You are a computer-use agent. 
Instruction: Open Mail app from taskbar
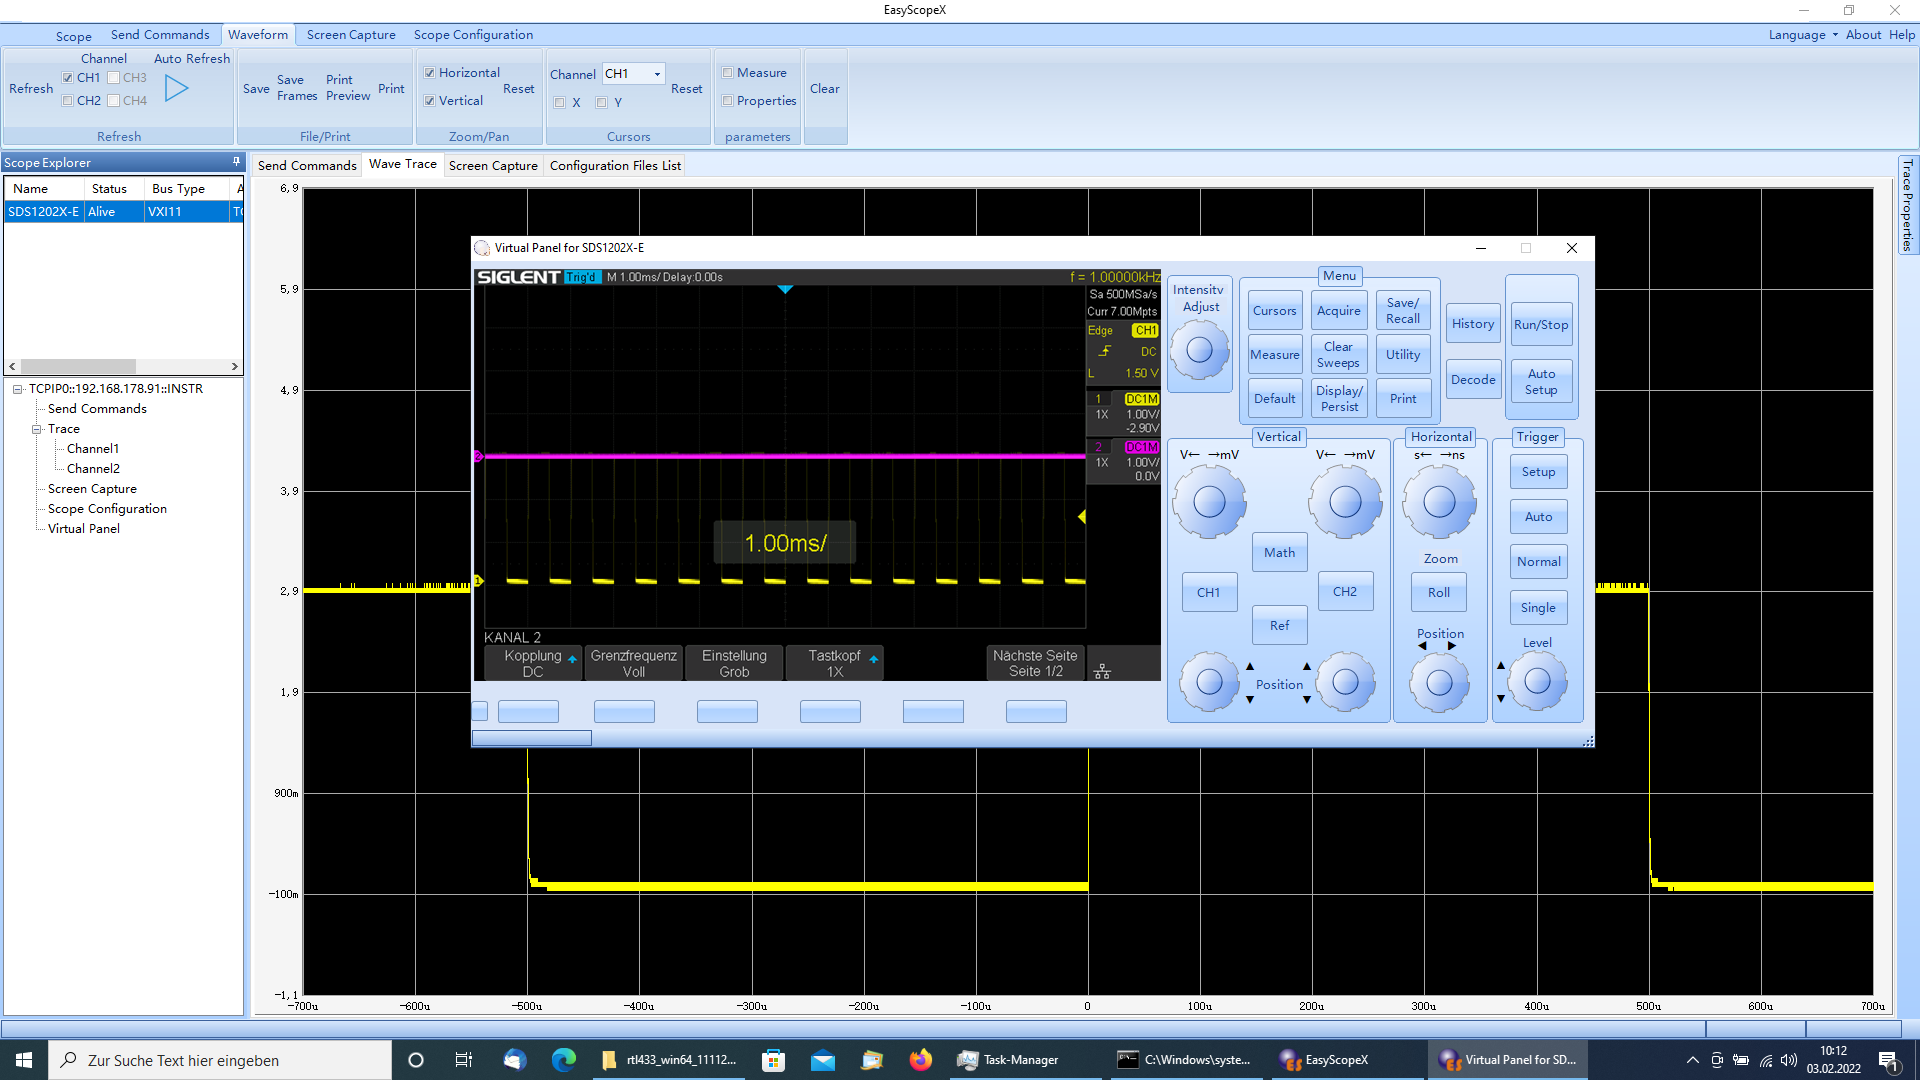pos(823,1060)
